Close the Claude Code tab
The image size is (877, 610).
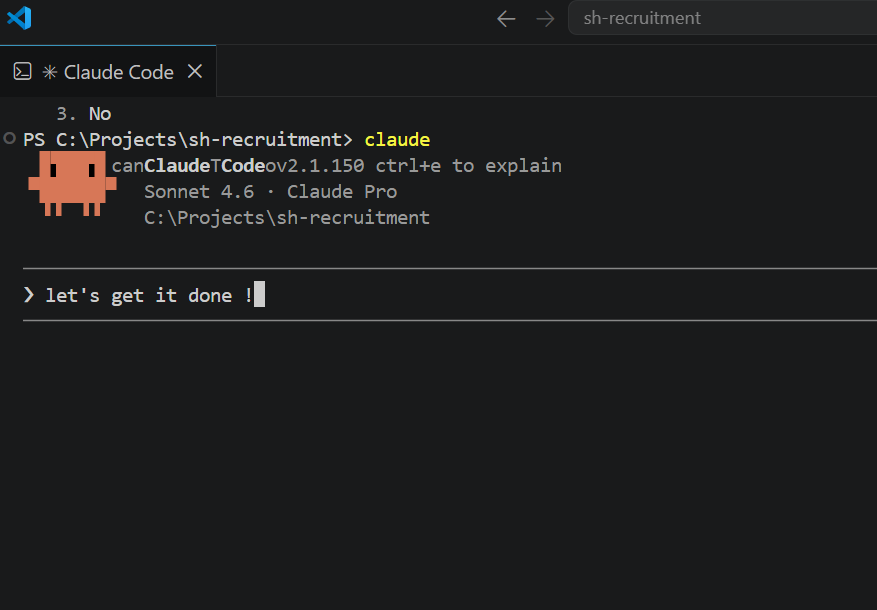pyautogui.click(x=195, y=72)
